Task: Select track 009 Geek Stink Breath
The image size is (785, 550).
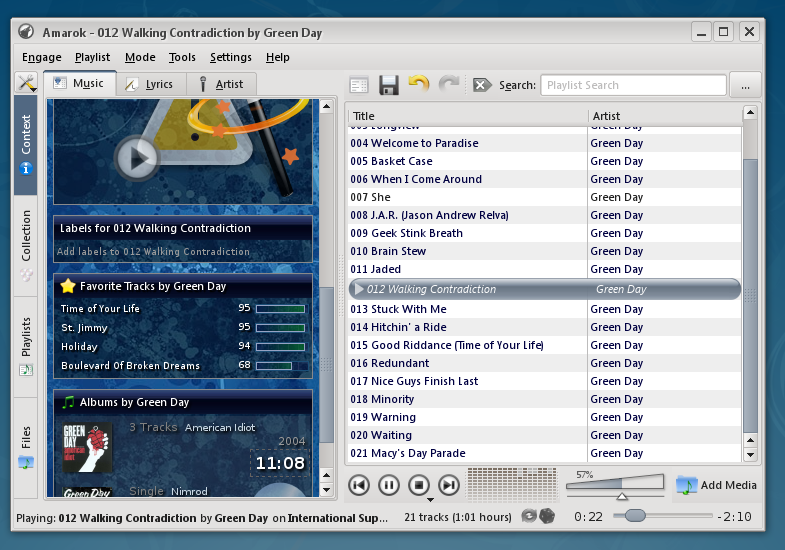Action: tap(545, 233)
